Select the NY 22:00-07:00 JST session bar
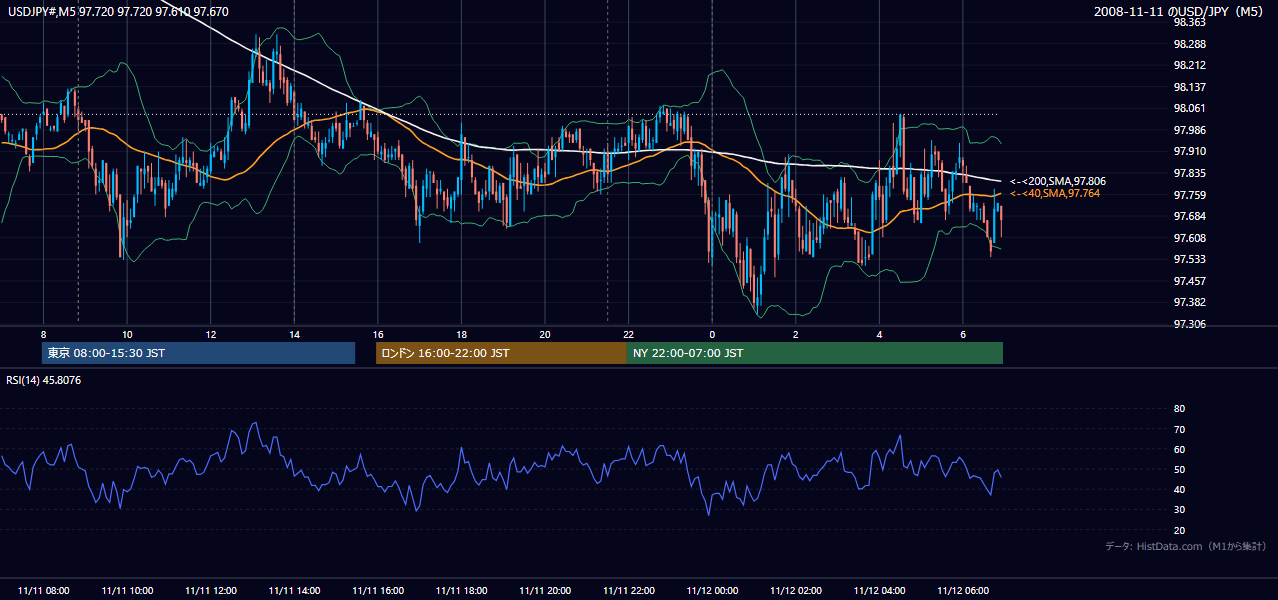 tap(815, 353)
